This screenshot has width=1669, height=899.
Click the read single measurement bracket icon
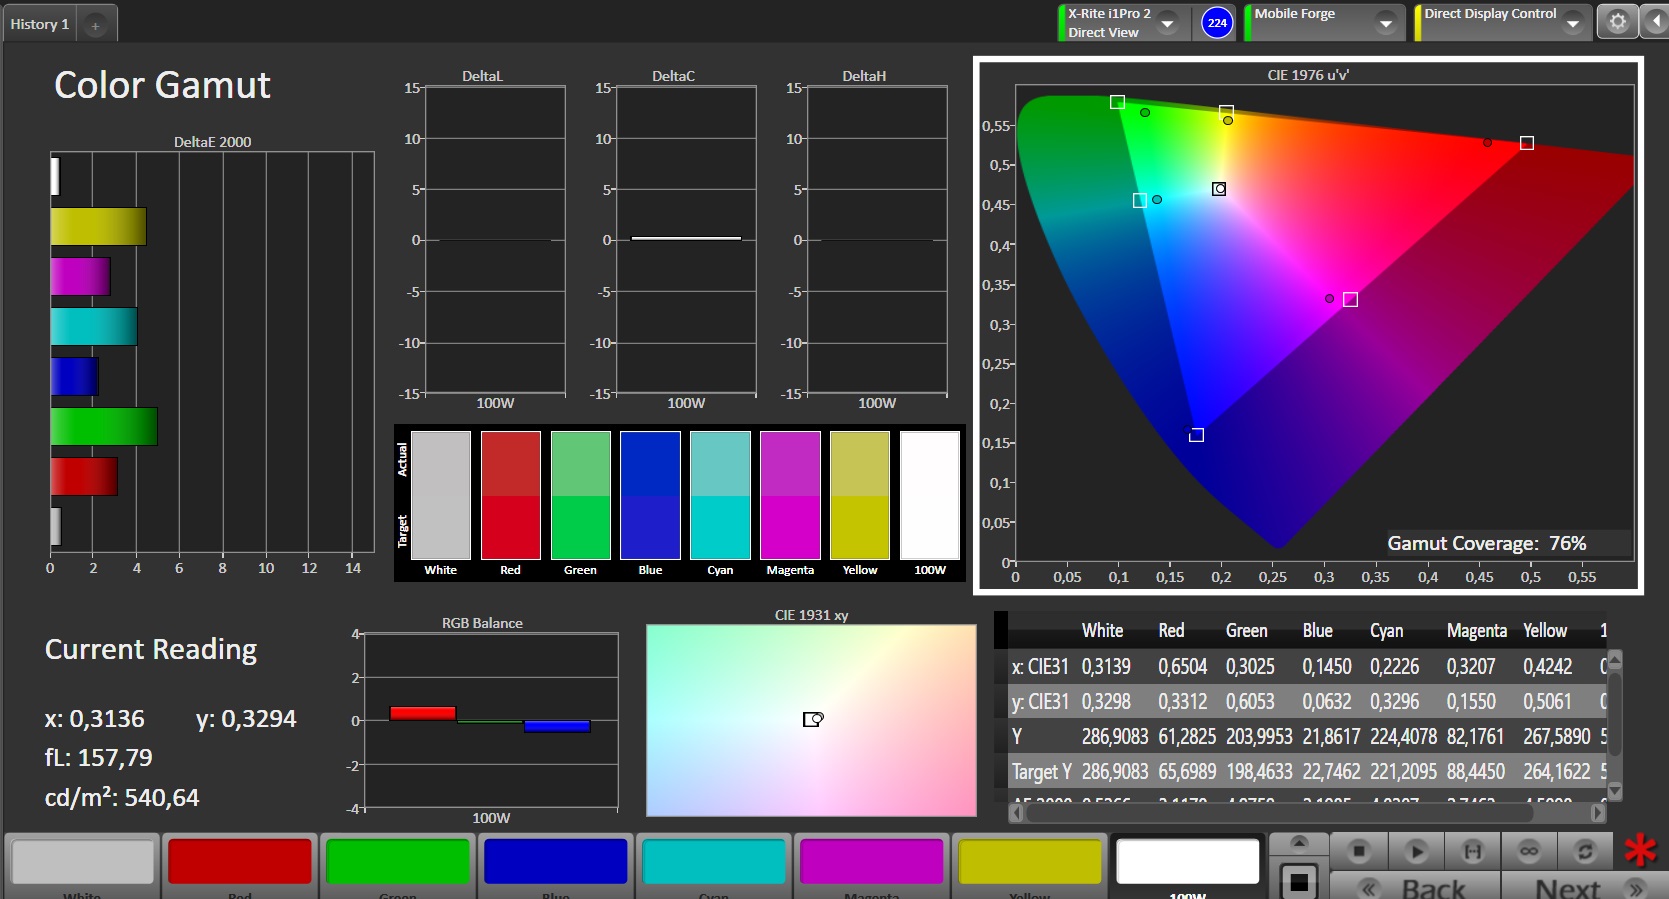coord(1472,851)
